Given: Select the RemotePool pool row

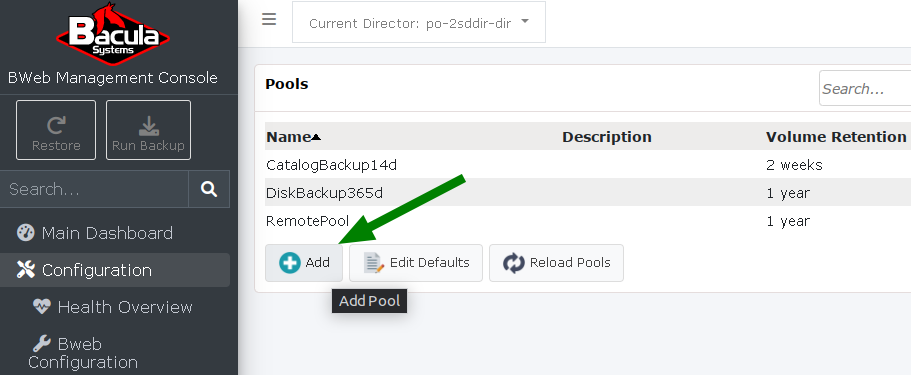Looking at the screenshot, I should pos(588,221).
